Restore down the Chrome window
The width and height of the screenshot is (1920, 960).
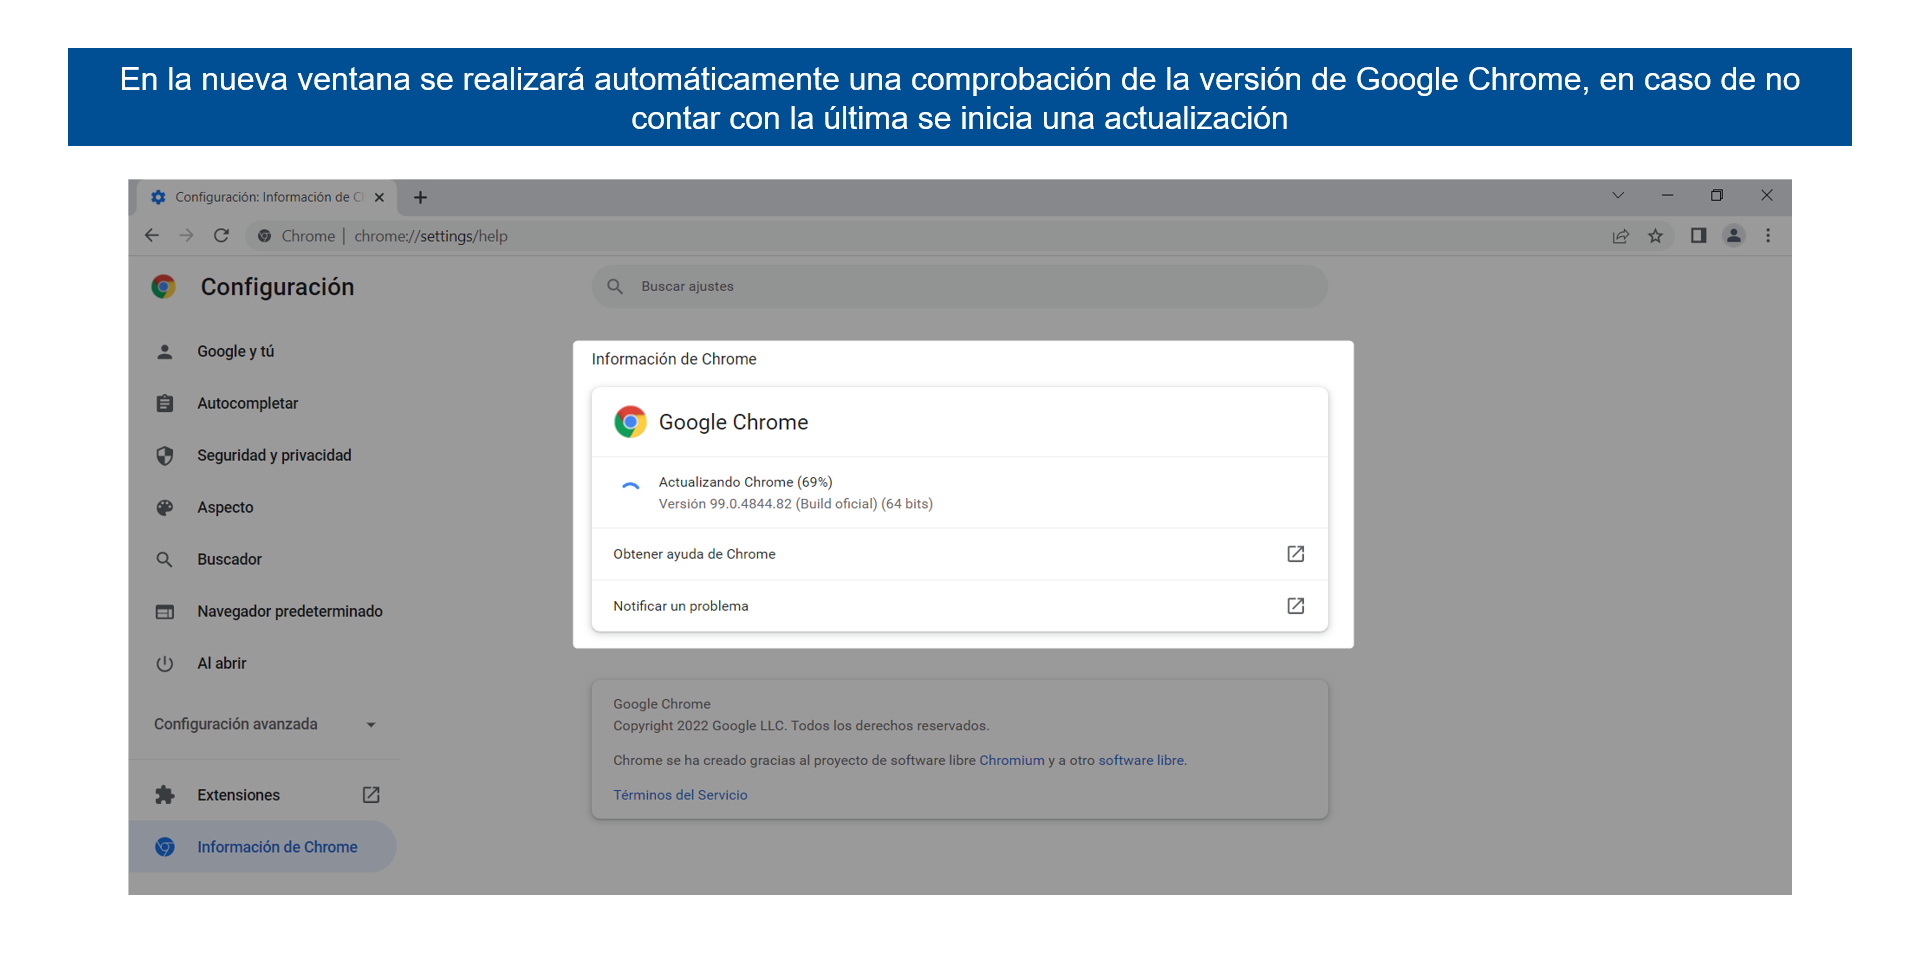[1717, 196]
